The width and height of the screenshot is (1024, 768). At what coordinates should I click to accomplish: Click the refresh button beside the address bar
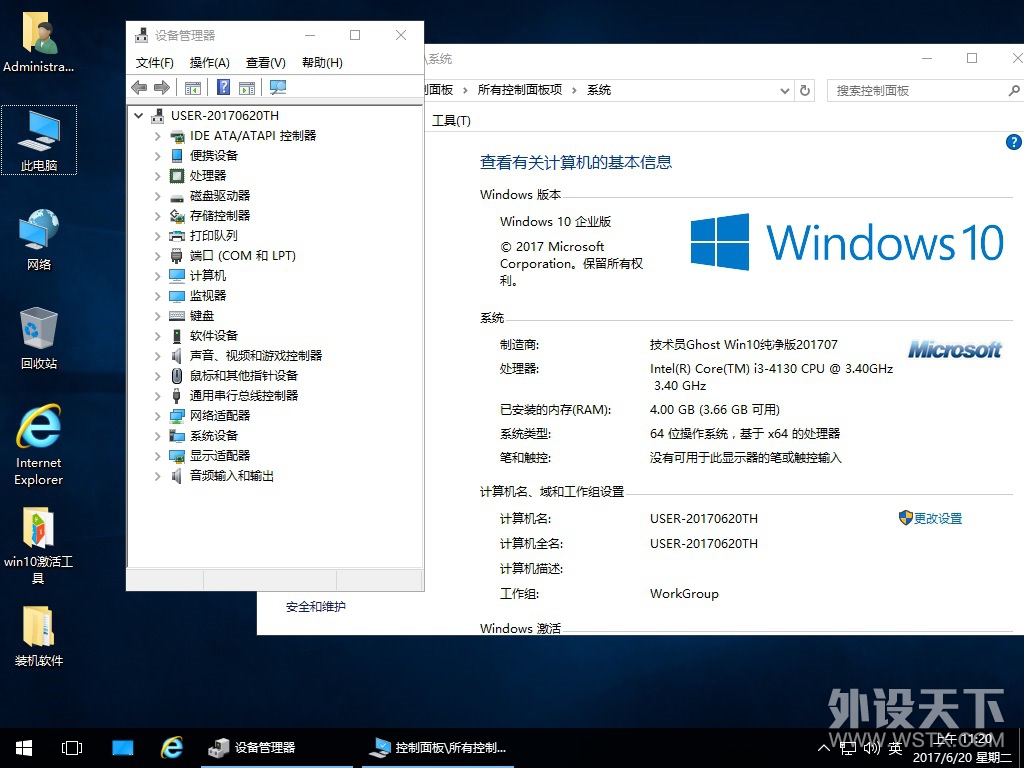point(805,90)
